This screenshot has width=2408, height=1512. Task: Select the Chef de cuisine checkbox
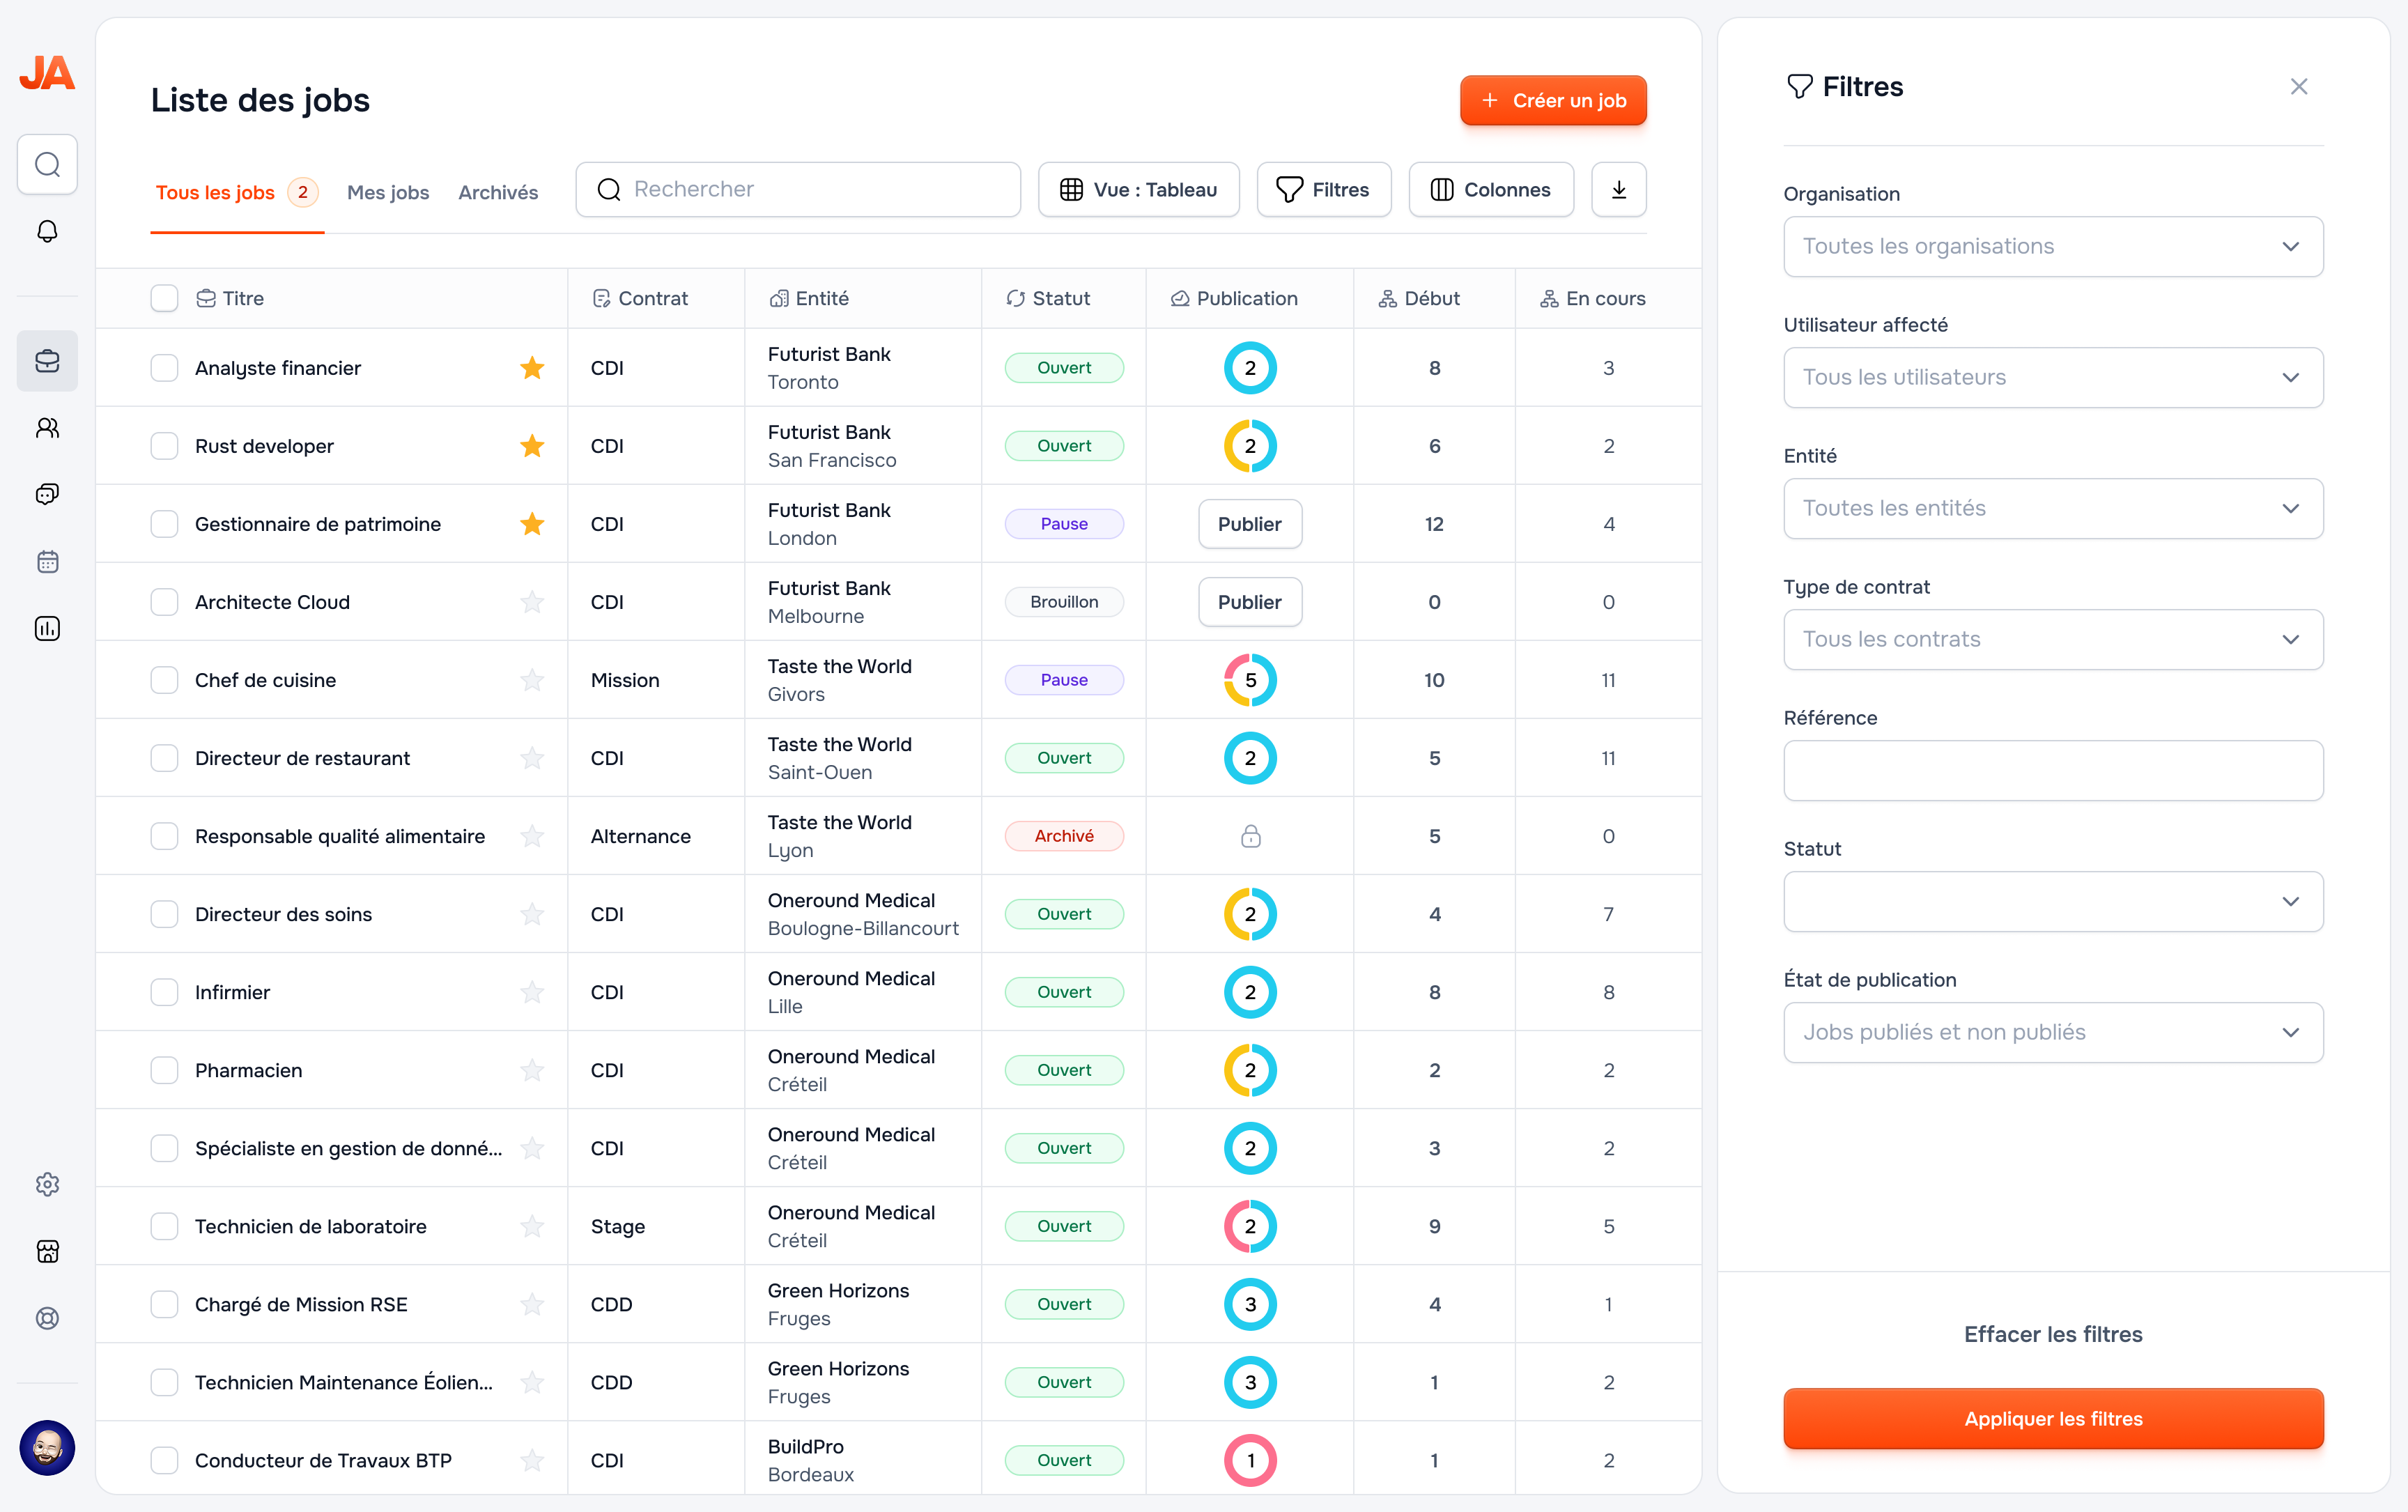(x=164, y=680)
